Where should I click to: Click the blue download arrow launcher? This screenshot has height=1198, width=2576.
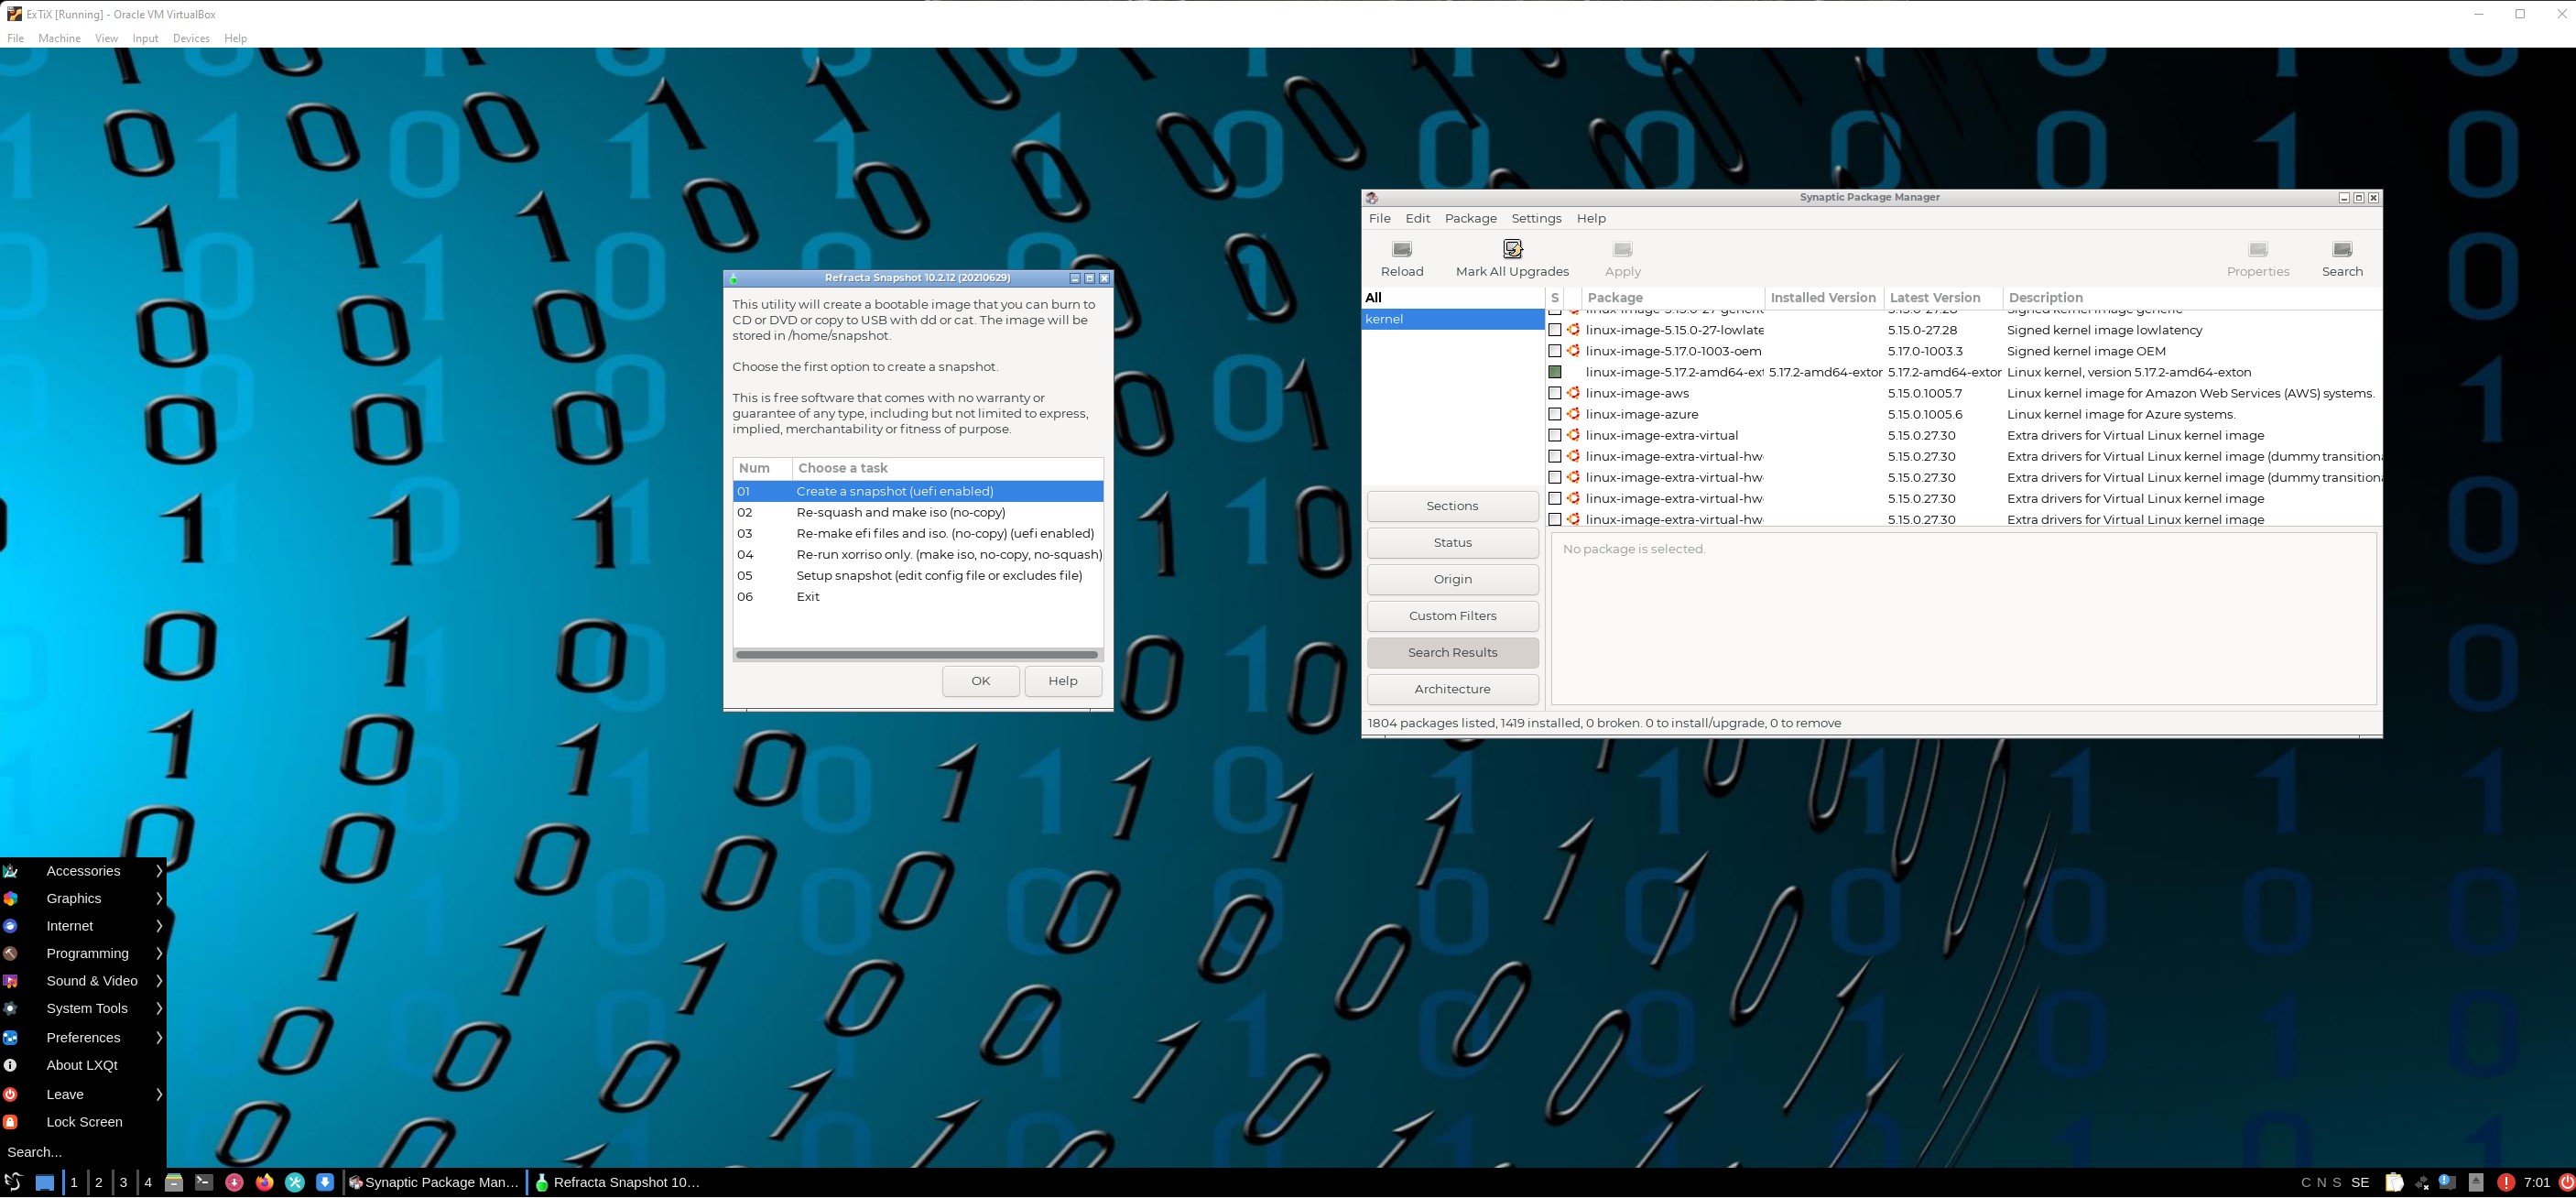pyautogui.click(x=325, y=1182)
